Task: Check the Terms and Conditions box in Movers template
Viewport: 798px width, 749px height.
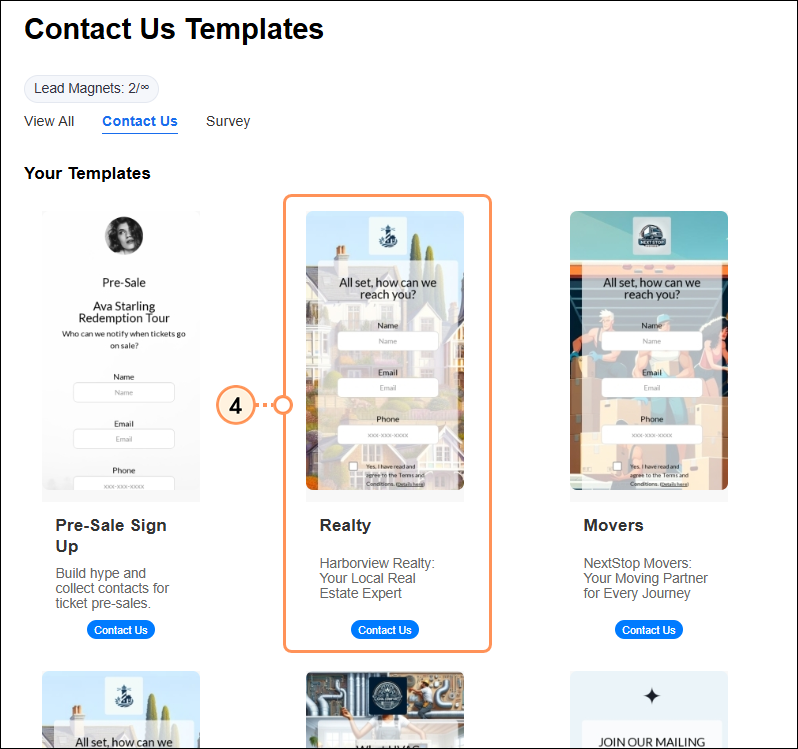Action: [x=617, y=466]
